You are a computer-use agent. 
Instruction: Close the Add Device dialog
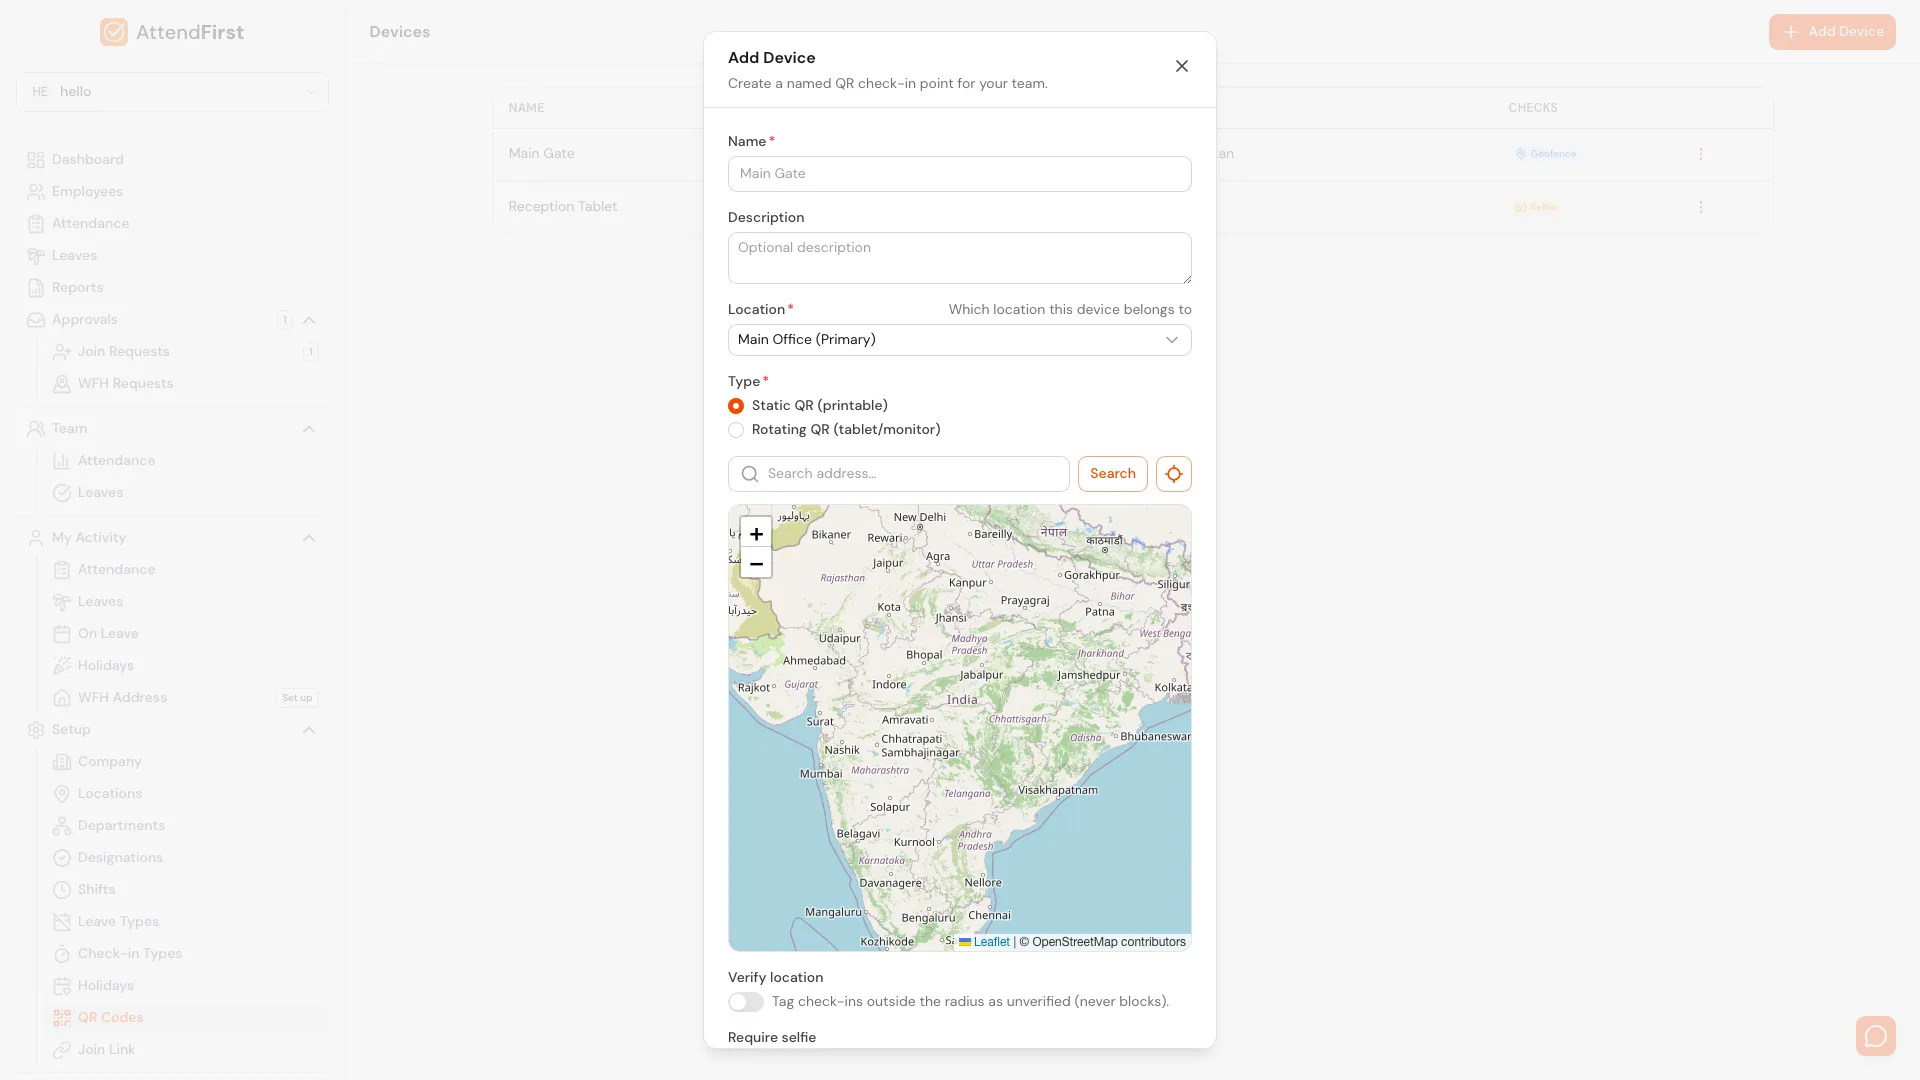tap(1182, 66)
